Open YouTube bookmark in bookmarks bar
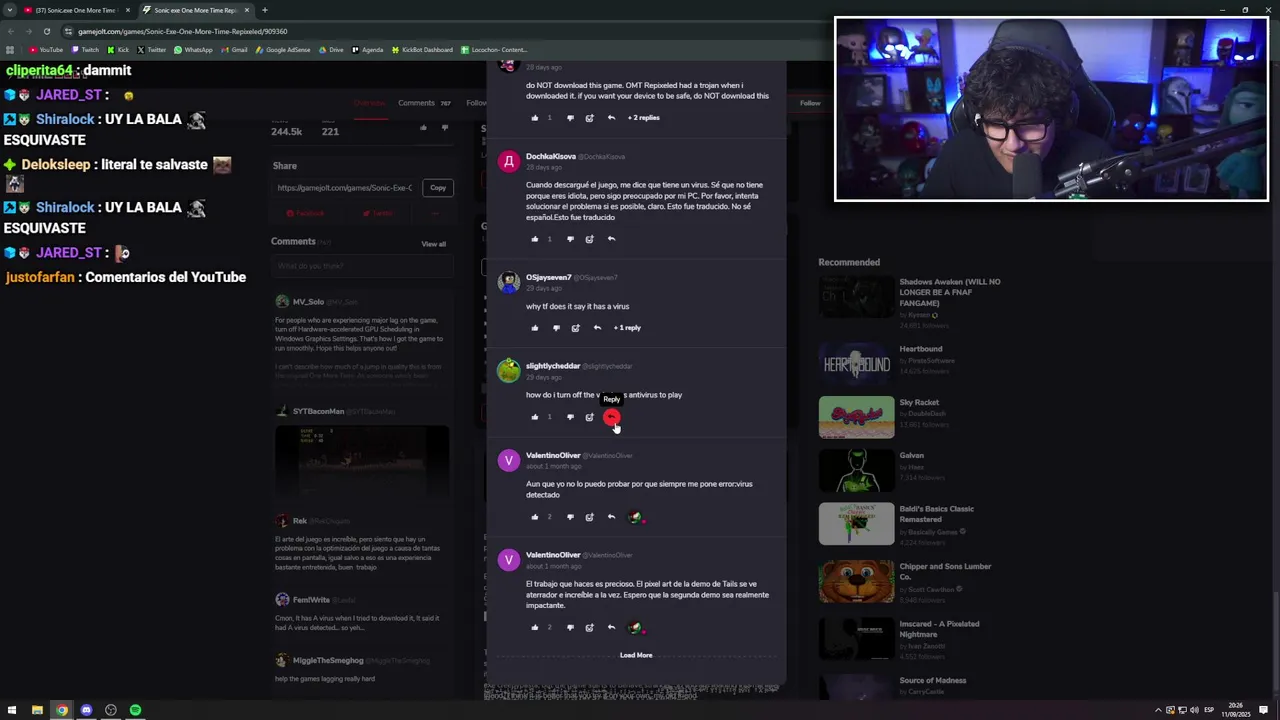 (x=46, y=50)
